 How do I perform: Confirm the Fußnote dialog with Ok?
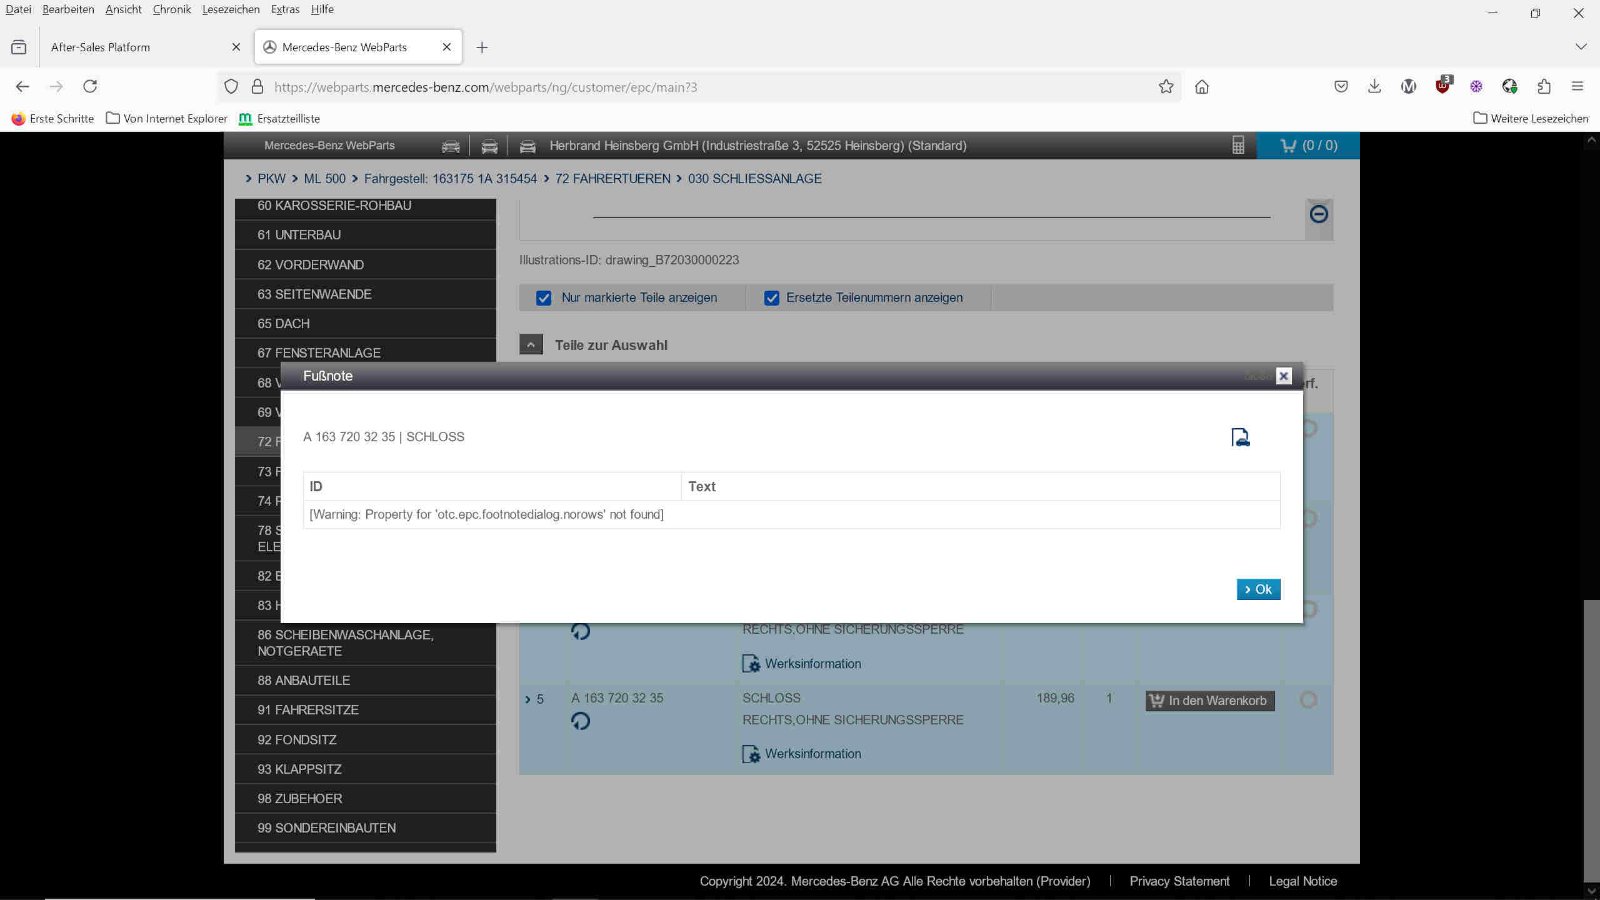point(1258,589)
